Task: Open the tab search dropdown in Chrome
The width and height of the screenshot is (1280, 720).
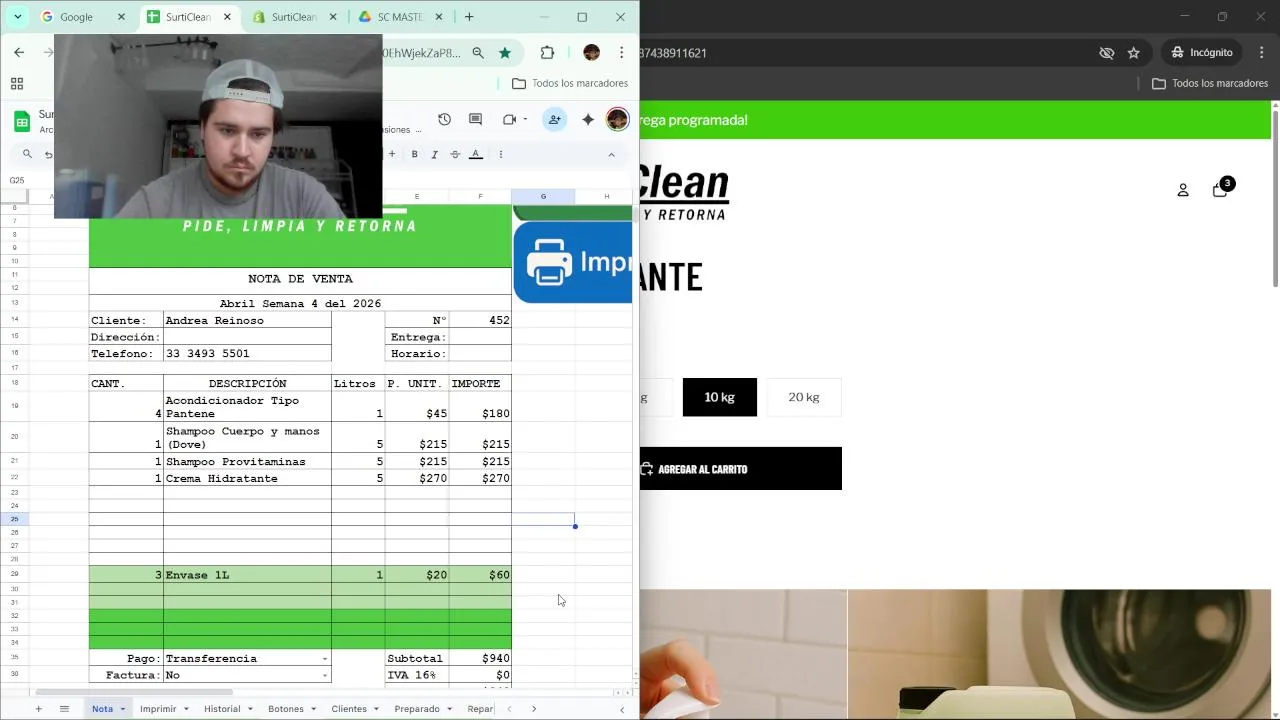Action: tap(17, 17)
